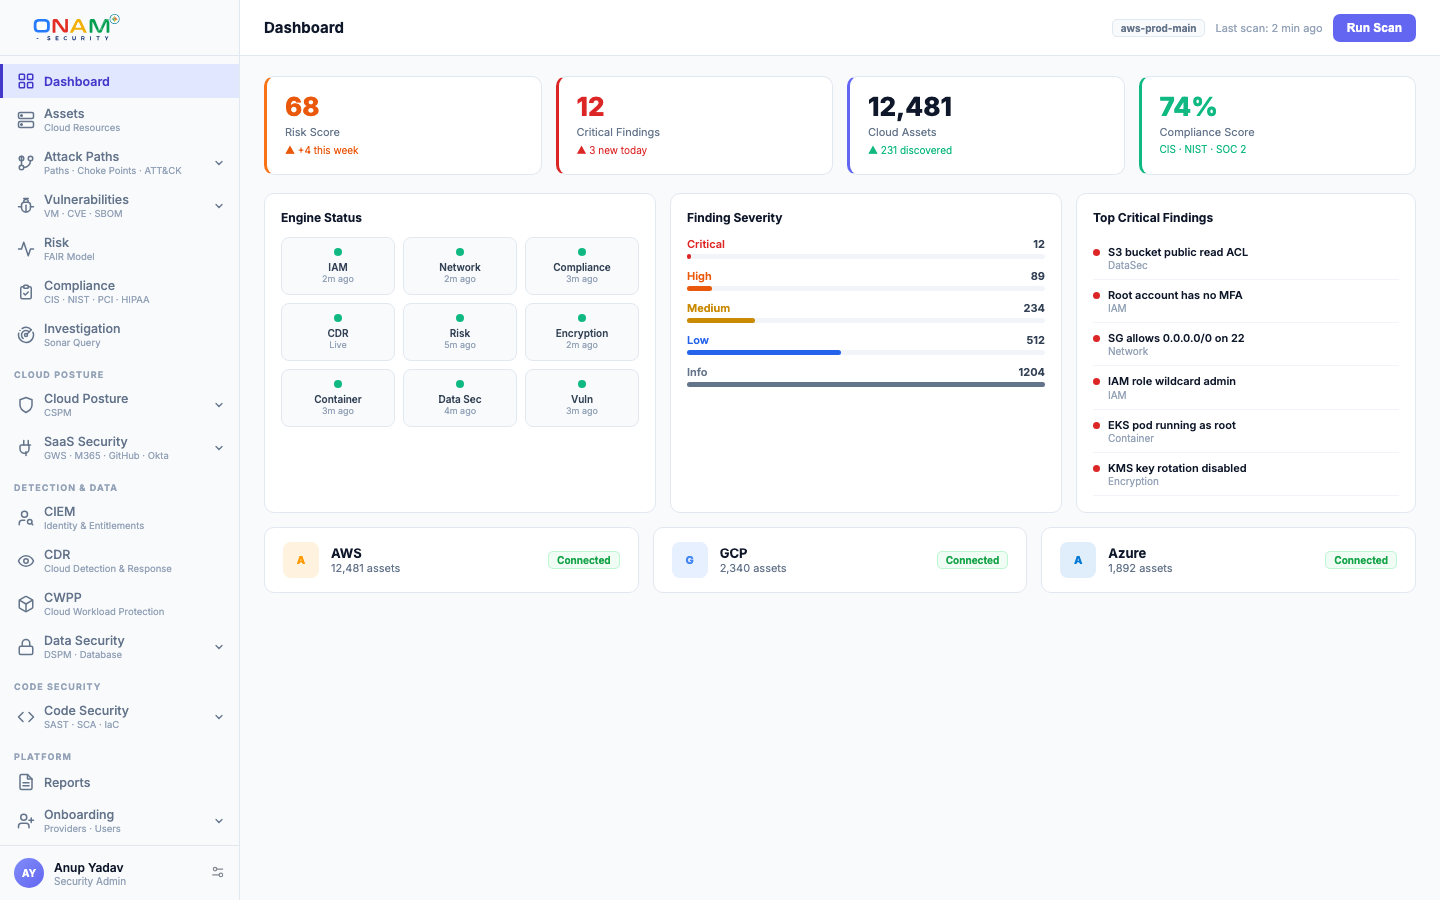Screen dimensions: 1440x900
Task: Click the Onboarding add-user icon
Action: pos(26,821)
